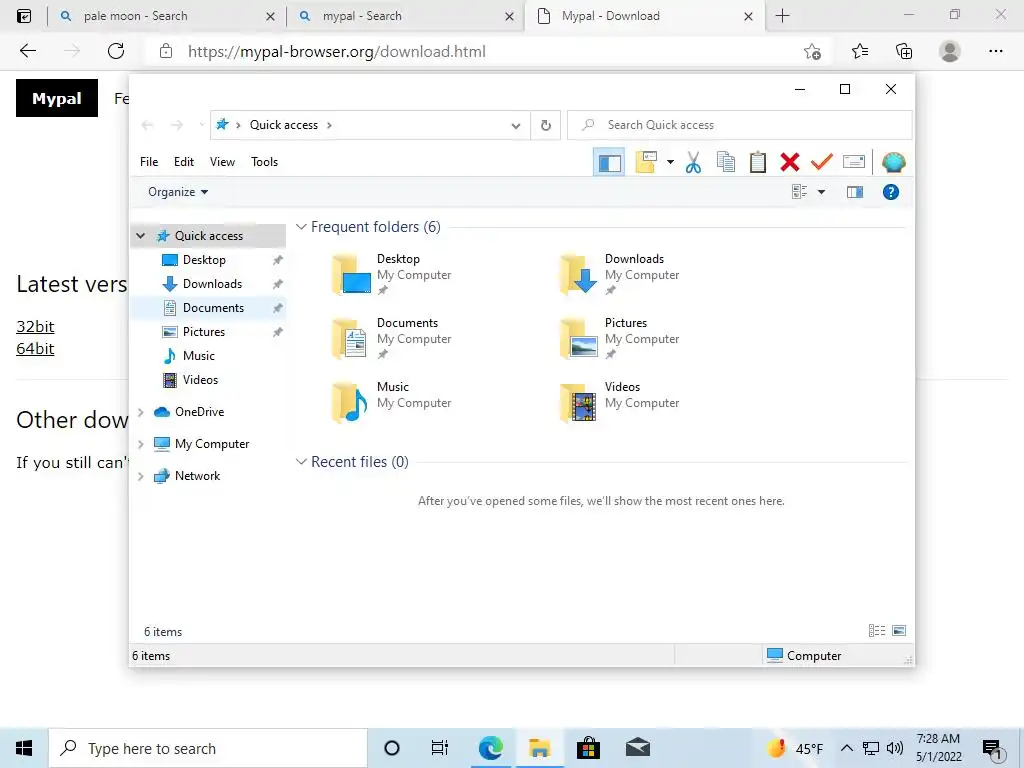Click the blue Help question mark icon

coord(891,192)
